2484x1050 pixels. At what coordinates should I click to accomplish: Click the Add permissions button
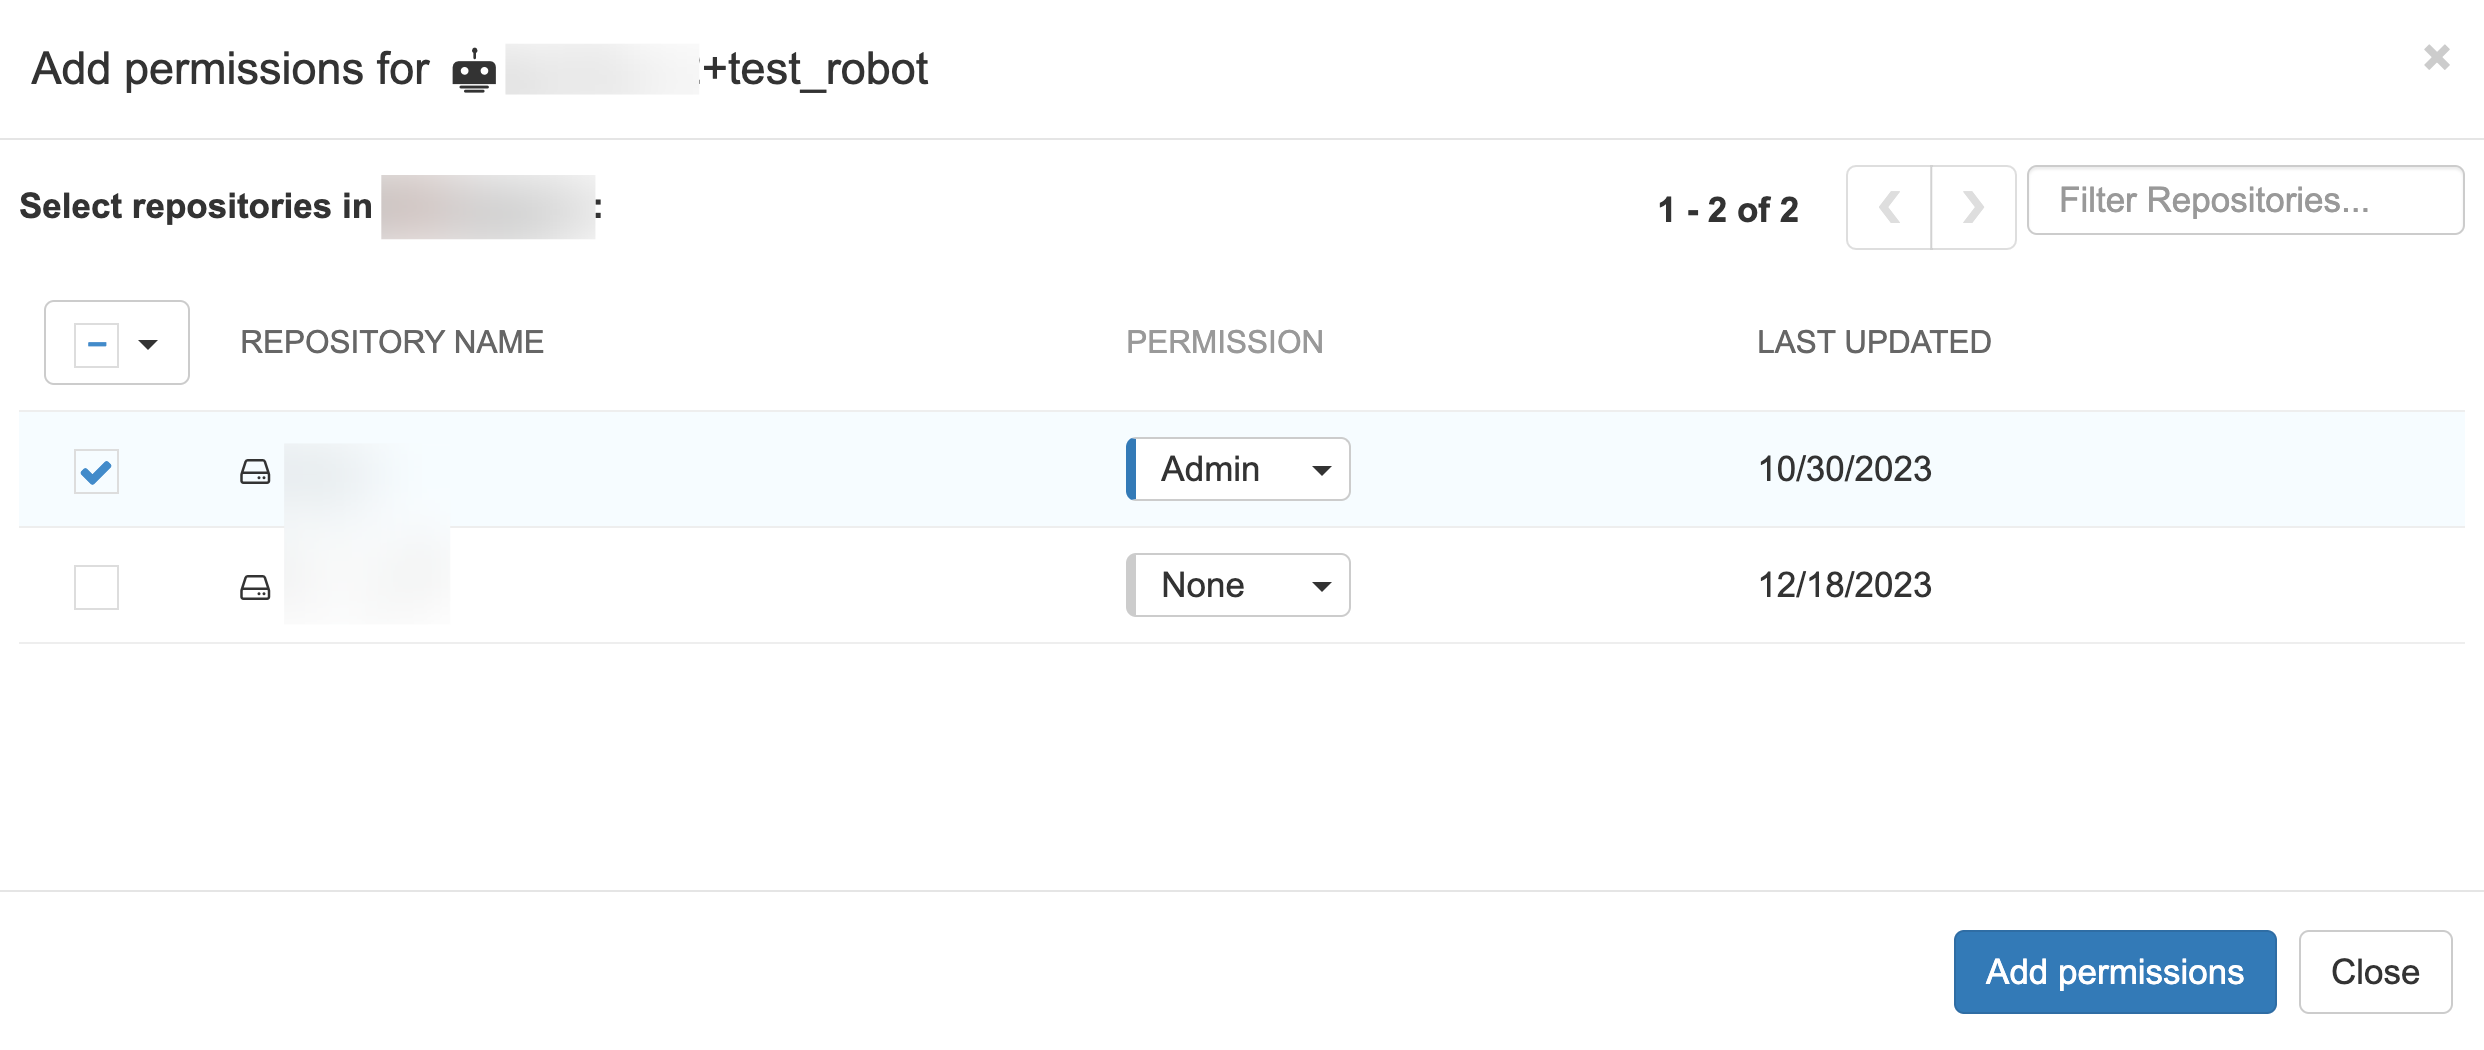(2114, 972)
